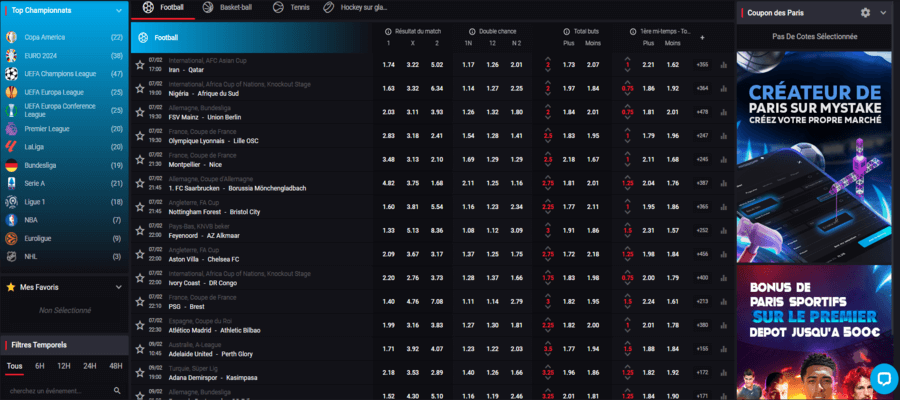Pick odds 8.36 for AZ Alkmaar win

pos(437,230)
